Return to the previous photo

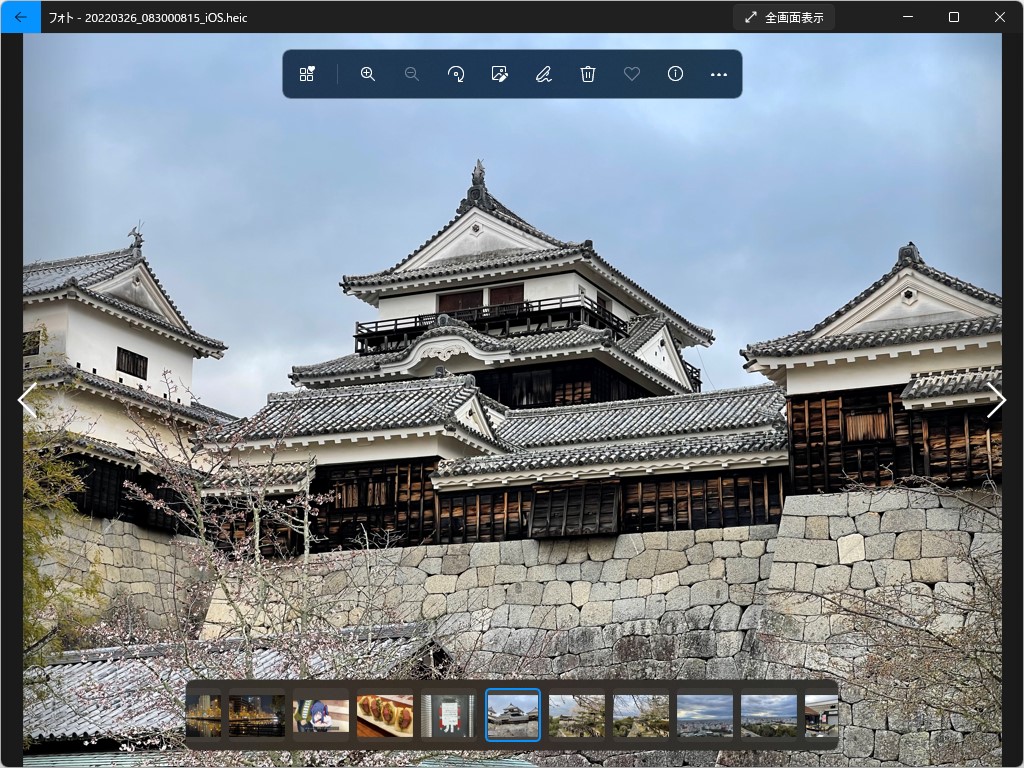pyautogui.click(x=28, y=400)
